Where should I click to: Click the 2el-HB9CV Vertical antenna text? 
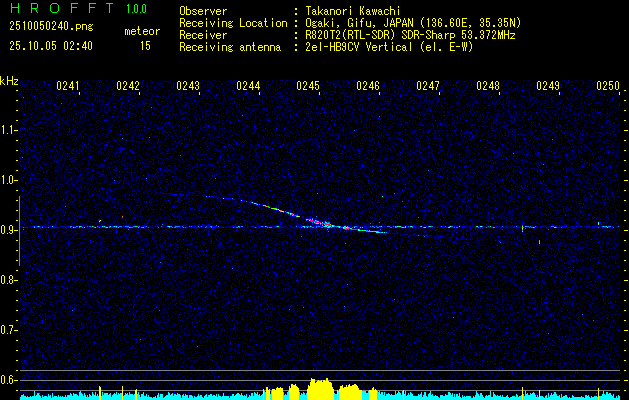pyautogui.click(x=389, y=47)
